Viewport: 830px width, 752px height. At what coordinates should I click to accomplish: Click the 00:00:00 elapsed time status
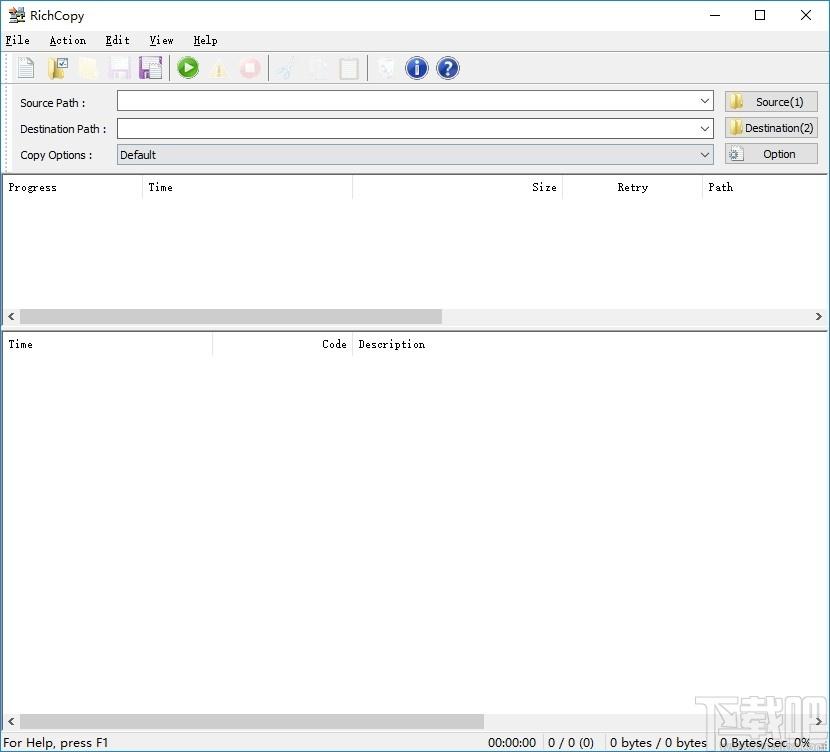point(512,743)
